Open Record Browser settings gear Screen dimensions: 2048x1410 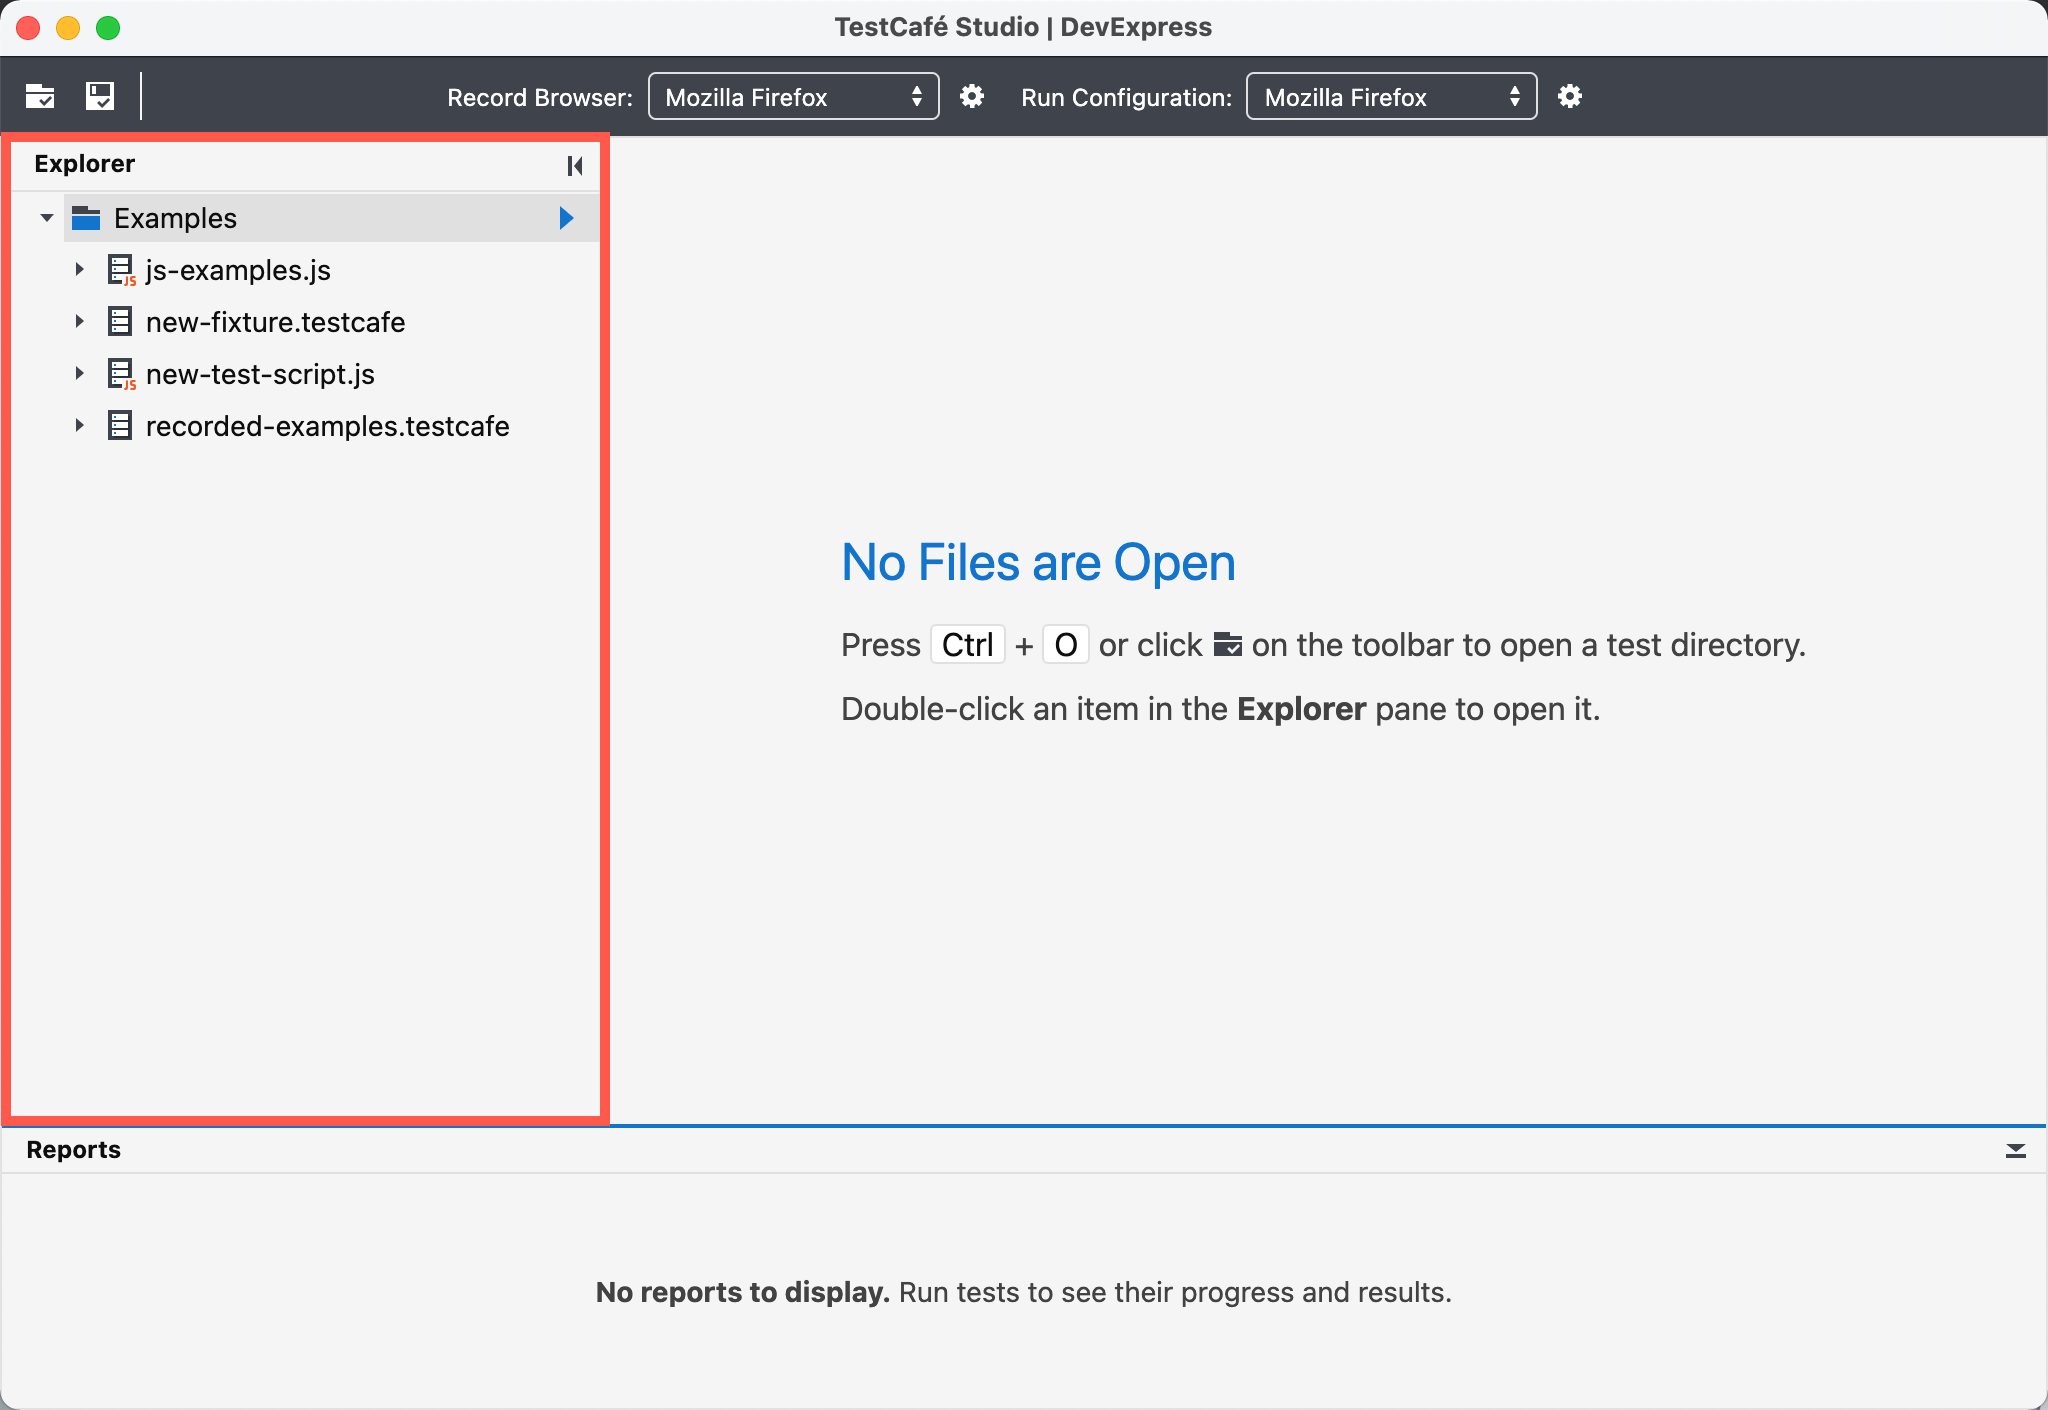(x=972, y=96)
